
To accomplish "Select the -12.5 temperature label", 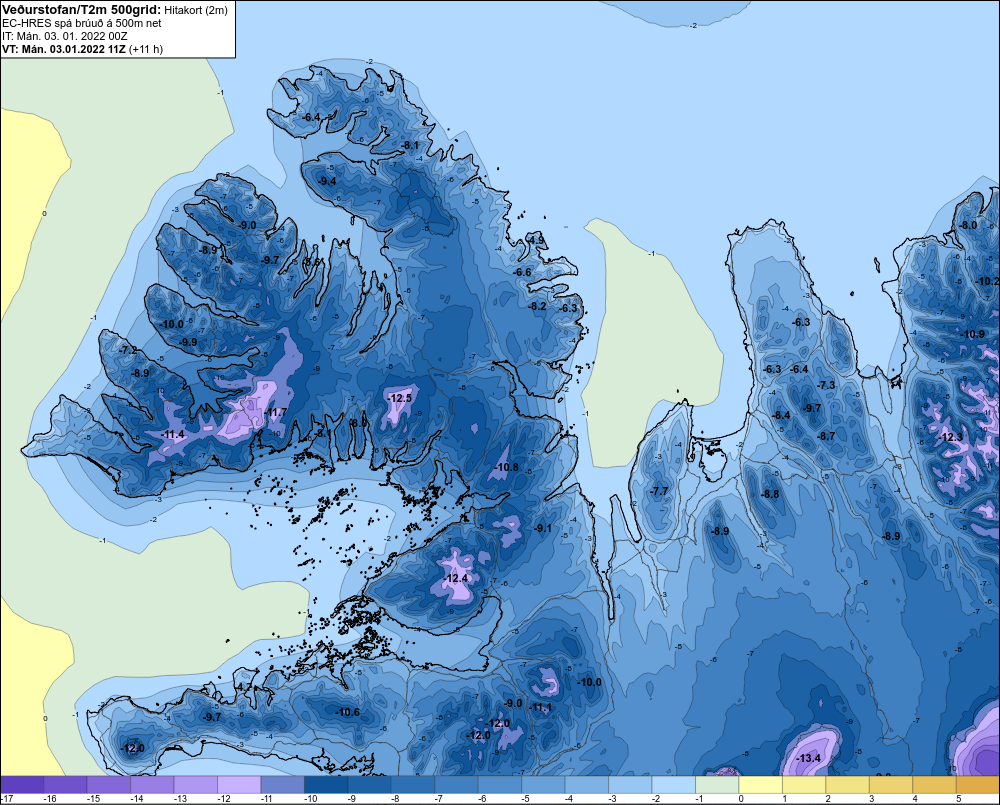I will [400, 398].
